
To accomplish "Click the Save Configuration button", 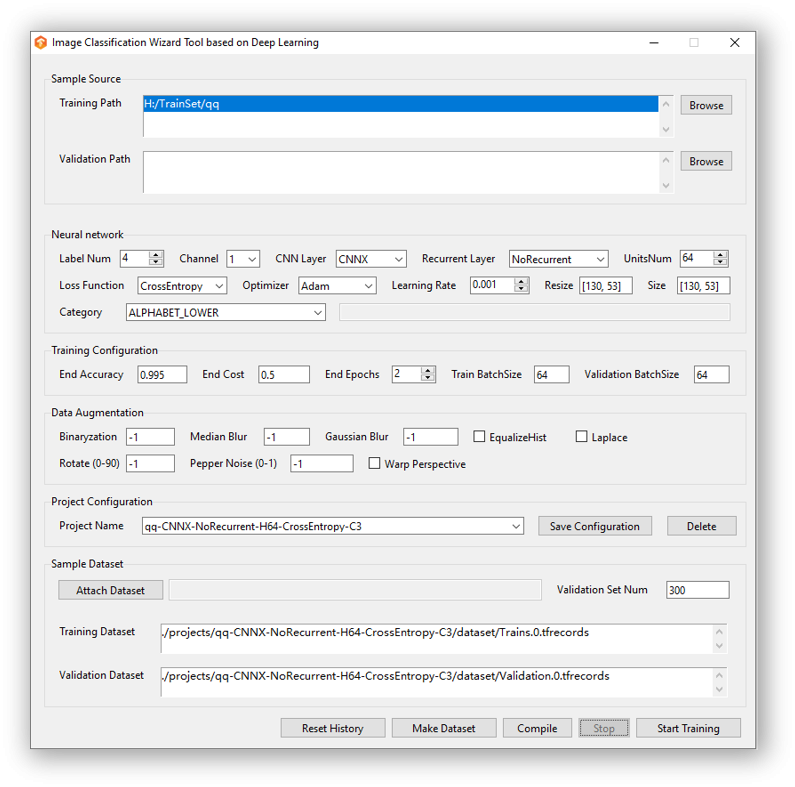I will (x=595, y=526).
